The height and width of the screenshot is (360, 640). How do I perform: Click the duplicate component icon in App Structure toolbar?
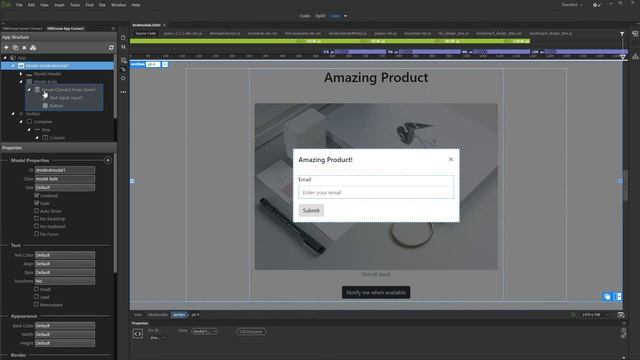(15, 48)
